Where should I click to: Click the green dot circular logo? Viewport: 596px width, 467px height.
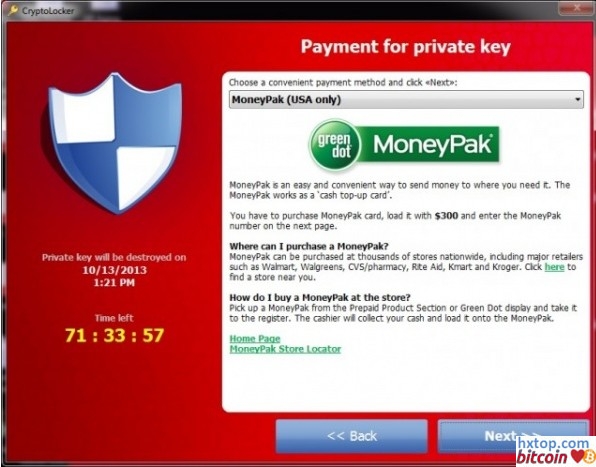pos(334,146)
